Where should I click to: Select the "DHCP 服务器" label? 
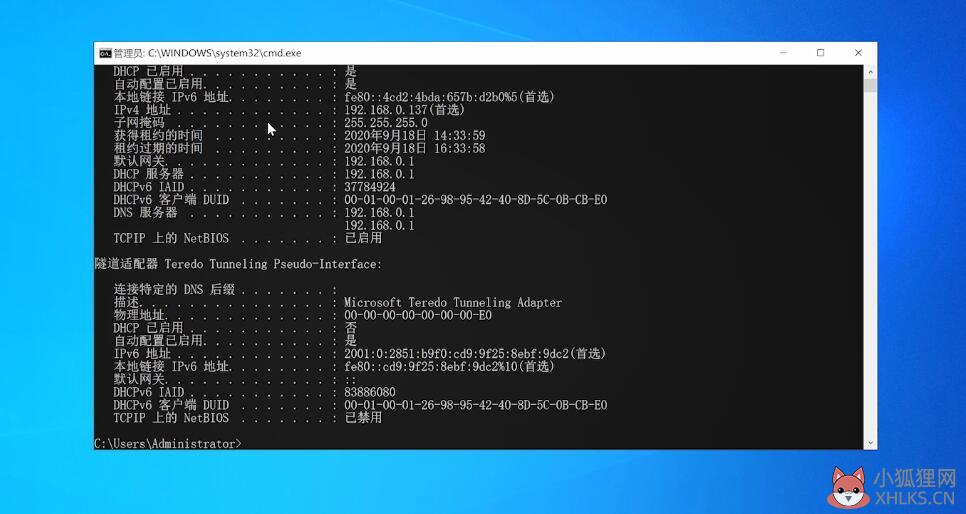point(148,174)
